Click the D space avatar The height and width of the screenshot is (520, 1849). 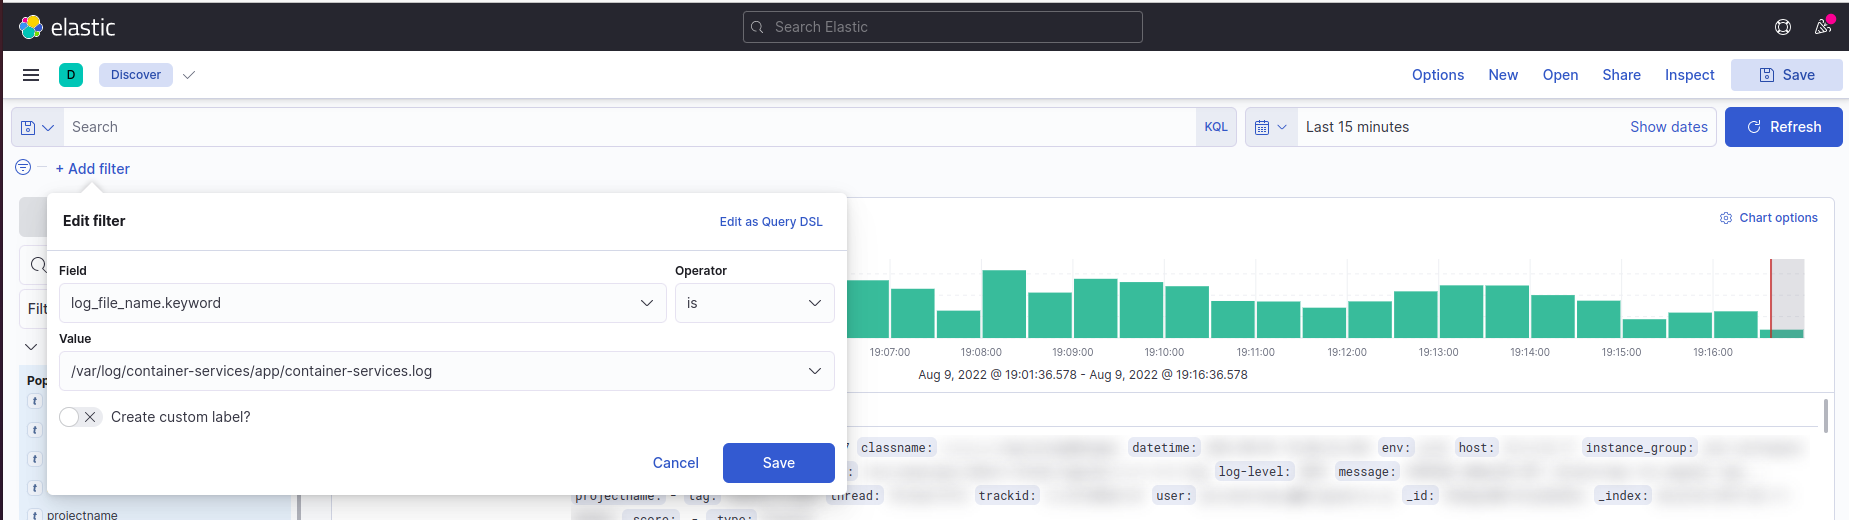[x=71, y=75]
